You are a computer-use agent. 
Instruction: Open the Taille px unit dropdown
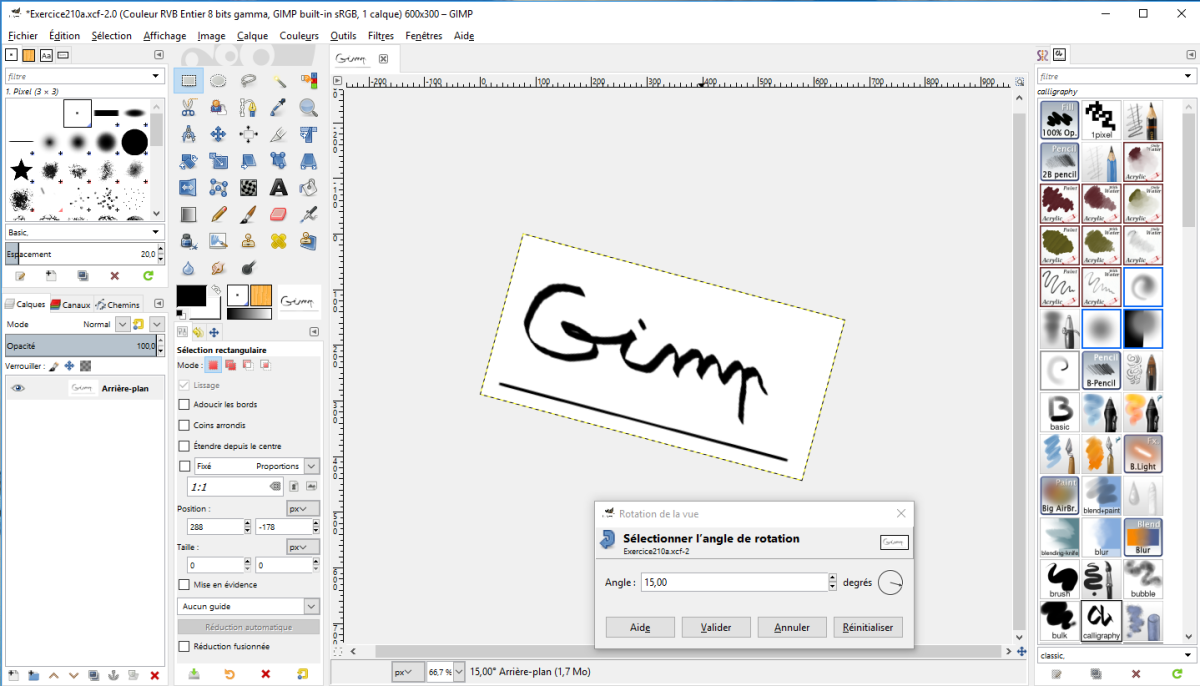pos(303,547)
